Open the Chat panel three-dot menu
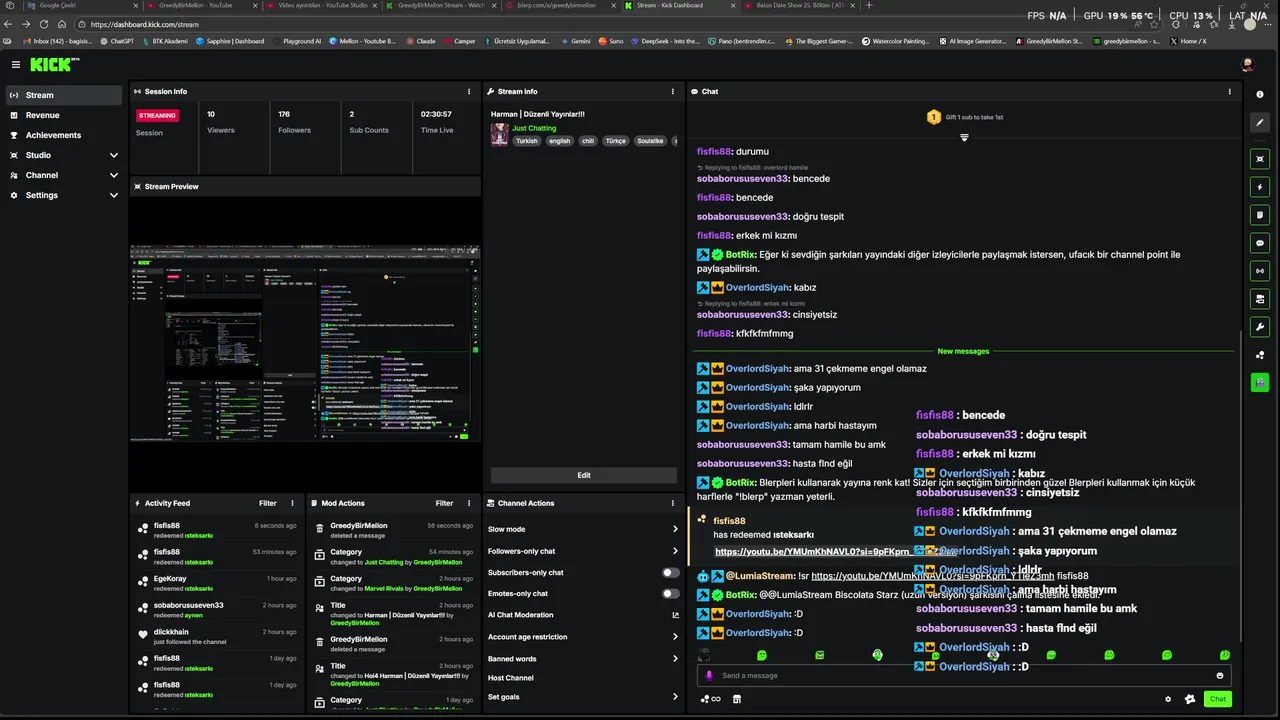Image resolution: width=1280 pixels, height=720 pixels. pyautogui.click(x=1230, y=91)
